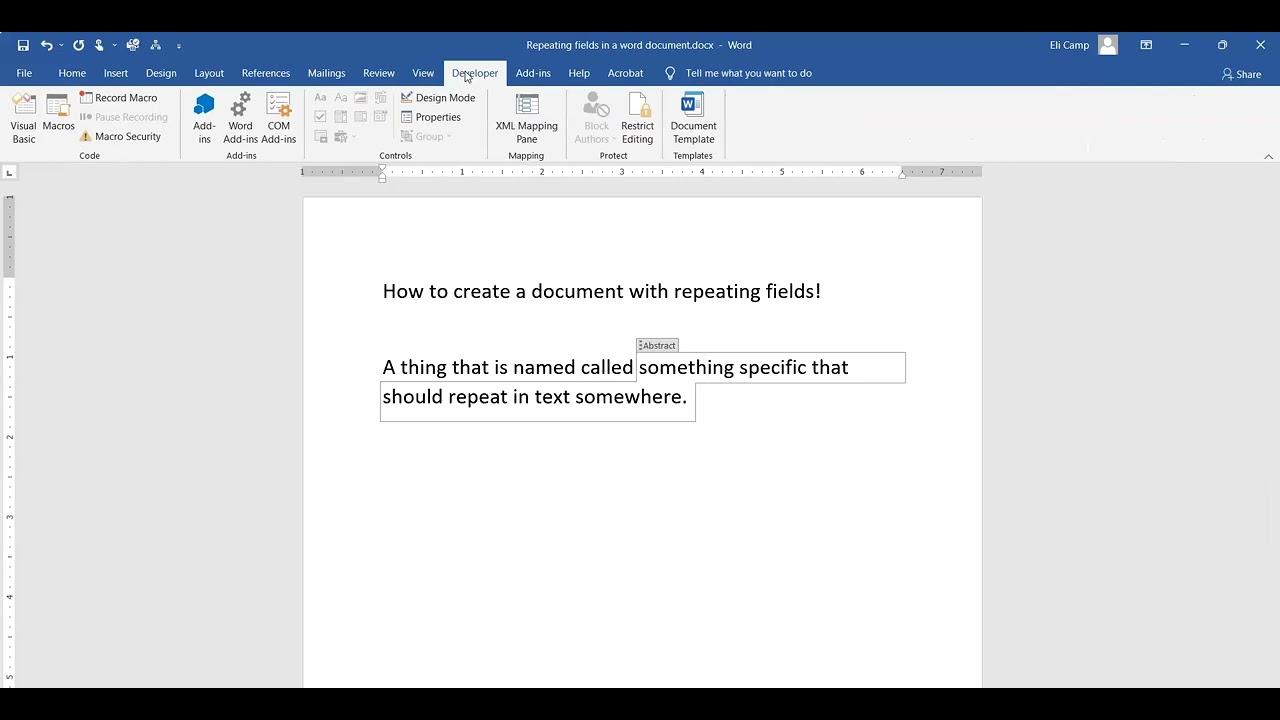Click the user account avatar icon
Image resolution: width=1280 pixels, height=720 pixels.
pyautogui.click(x=1108, y=45)
